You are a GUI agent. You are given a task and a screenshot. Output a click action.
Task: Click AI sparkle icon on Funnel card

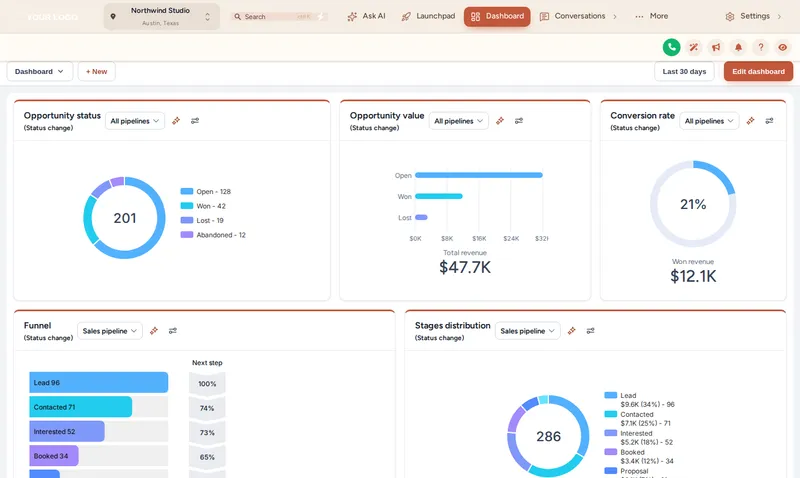click(x=154, y=331)
